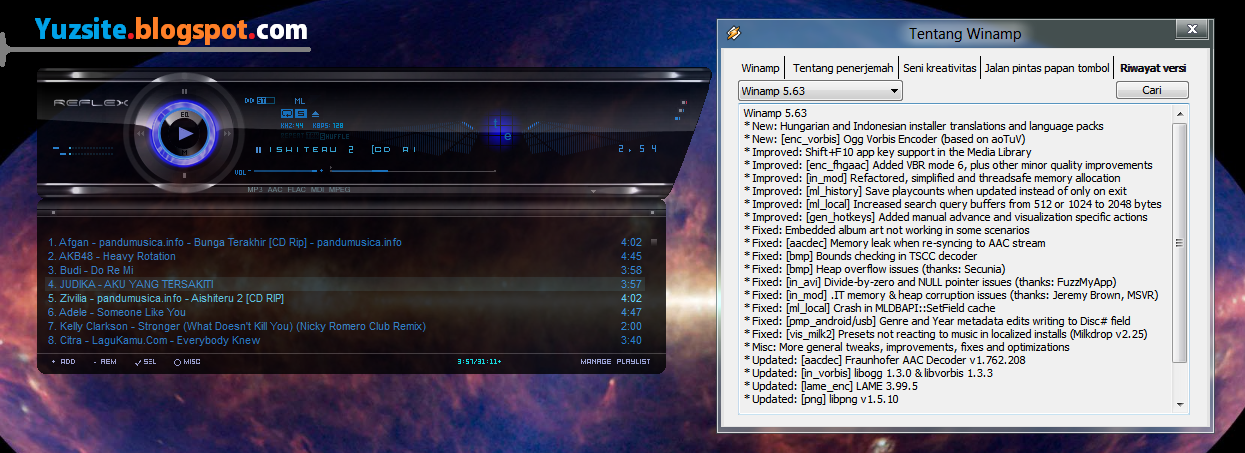Click the eject/open file icon in the player

pos(315,114)
